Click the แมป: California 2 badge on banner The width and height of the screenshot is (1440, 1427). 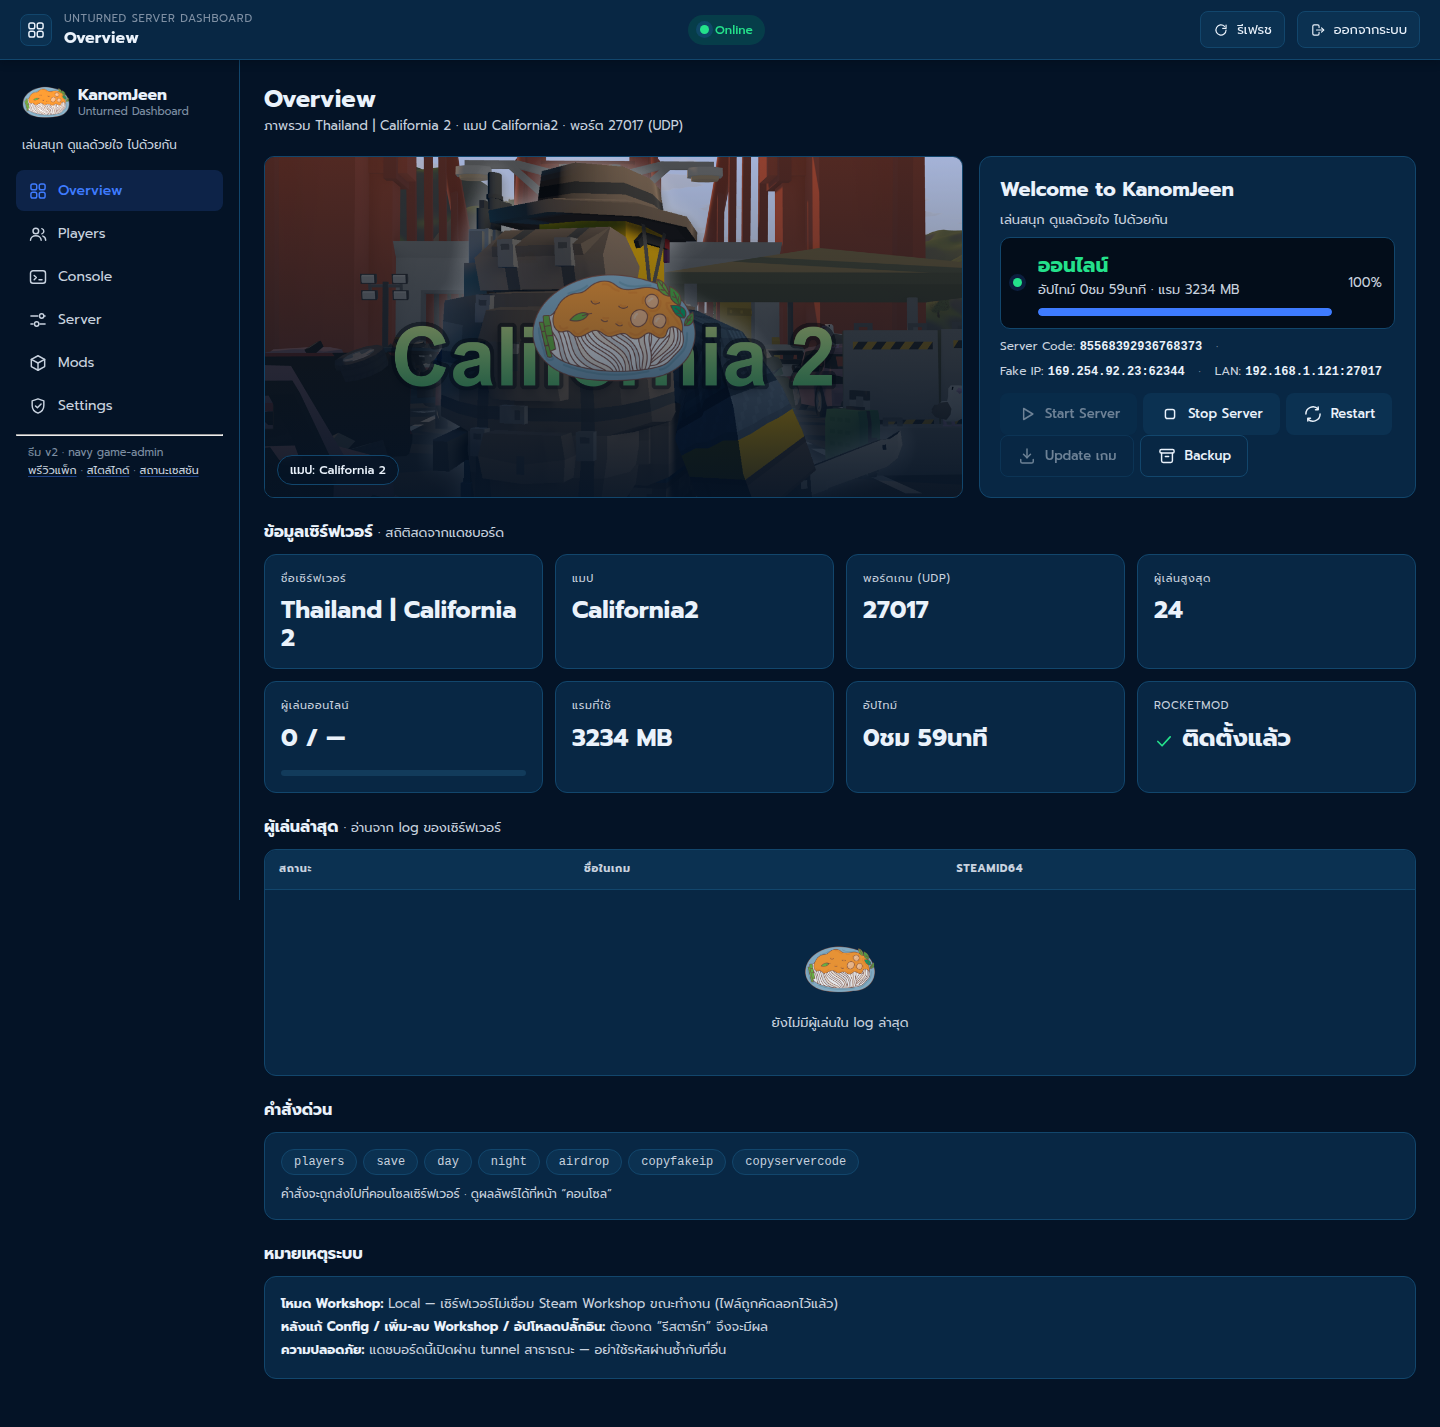tap(338, 470)
